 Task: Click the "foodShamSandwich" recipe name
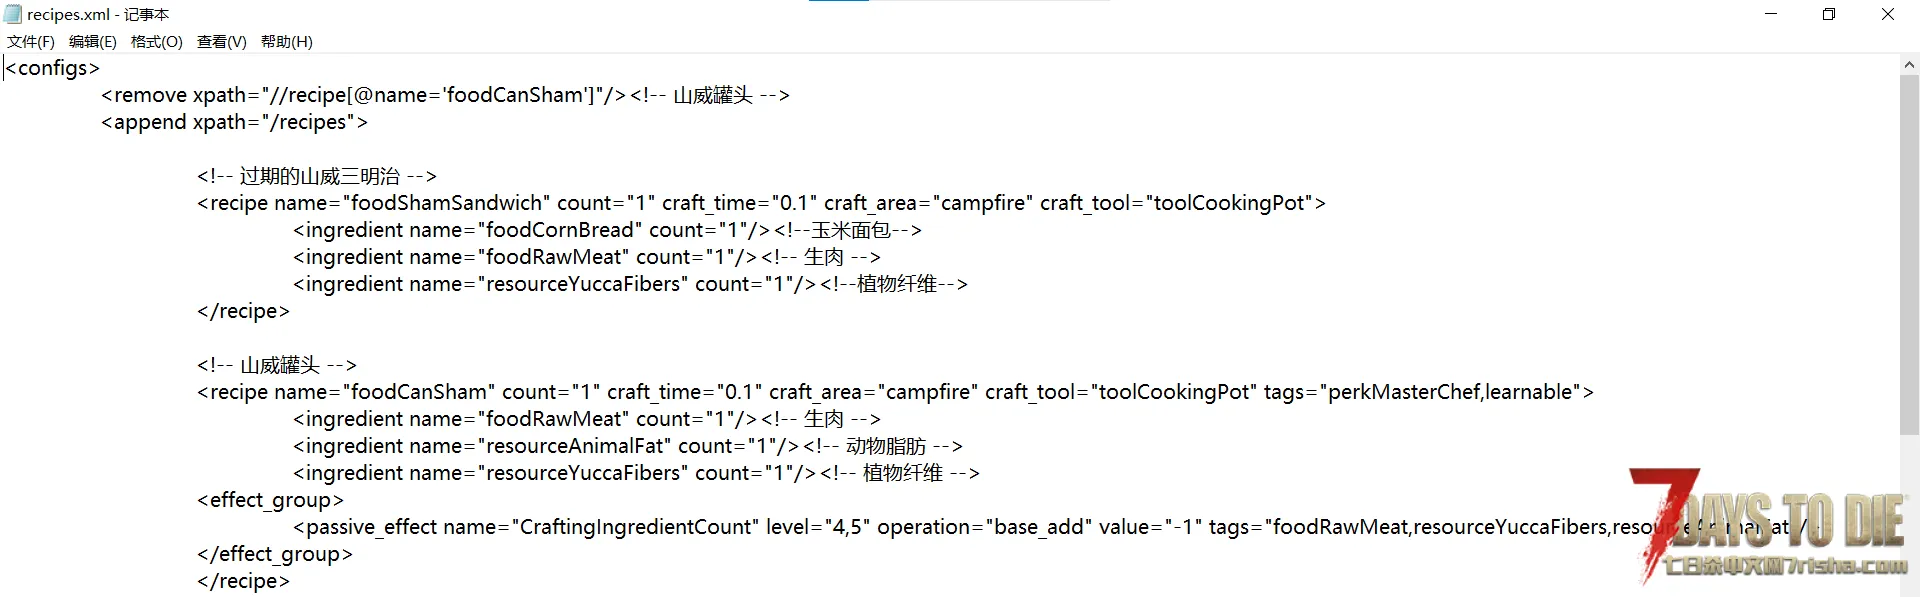(x=446, y=203)
